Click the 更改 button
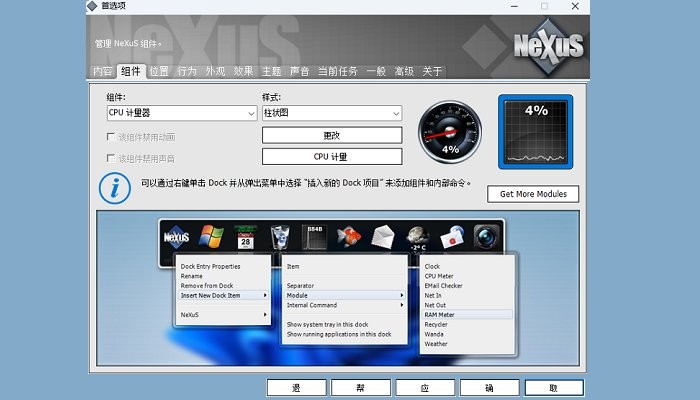This screenshot has height=400, width=700. tap(332, 135)
